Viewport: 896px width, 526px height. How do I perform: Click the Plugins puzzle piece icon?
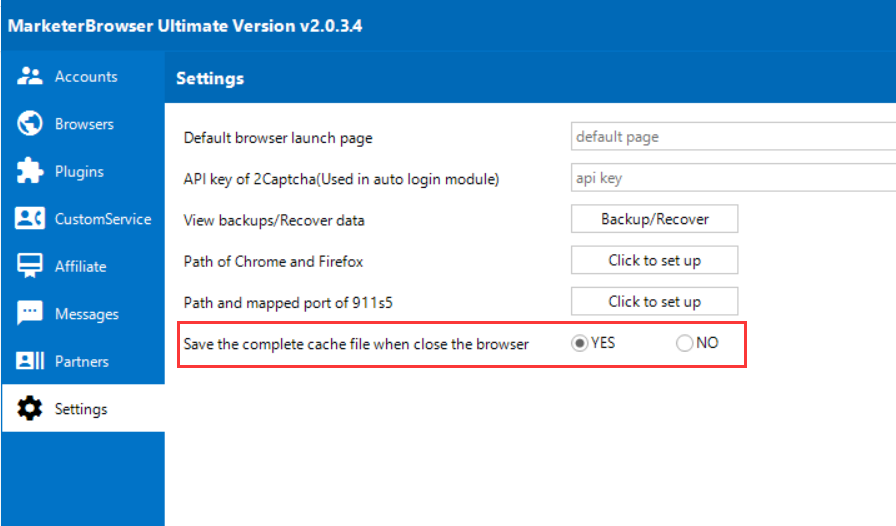(x=30, y=172)
